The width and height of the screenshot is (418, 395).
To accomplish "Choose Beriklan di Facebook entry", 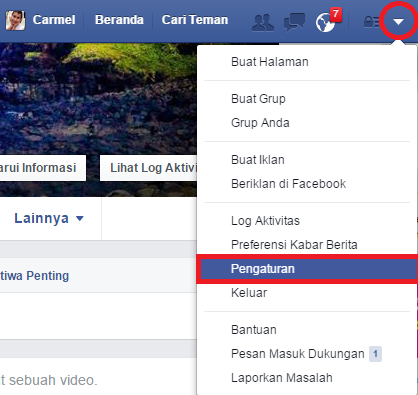I will [288, 184].
